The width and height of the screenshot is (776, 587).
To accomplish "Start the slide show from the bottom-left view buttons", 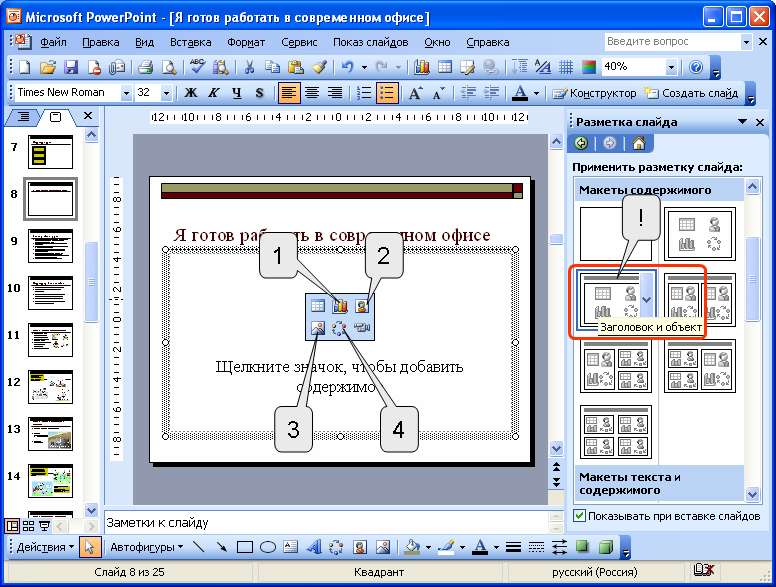I will (45, 526).
